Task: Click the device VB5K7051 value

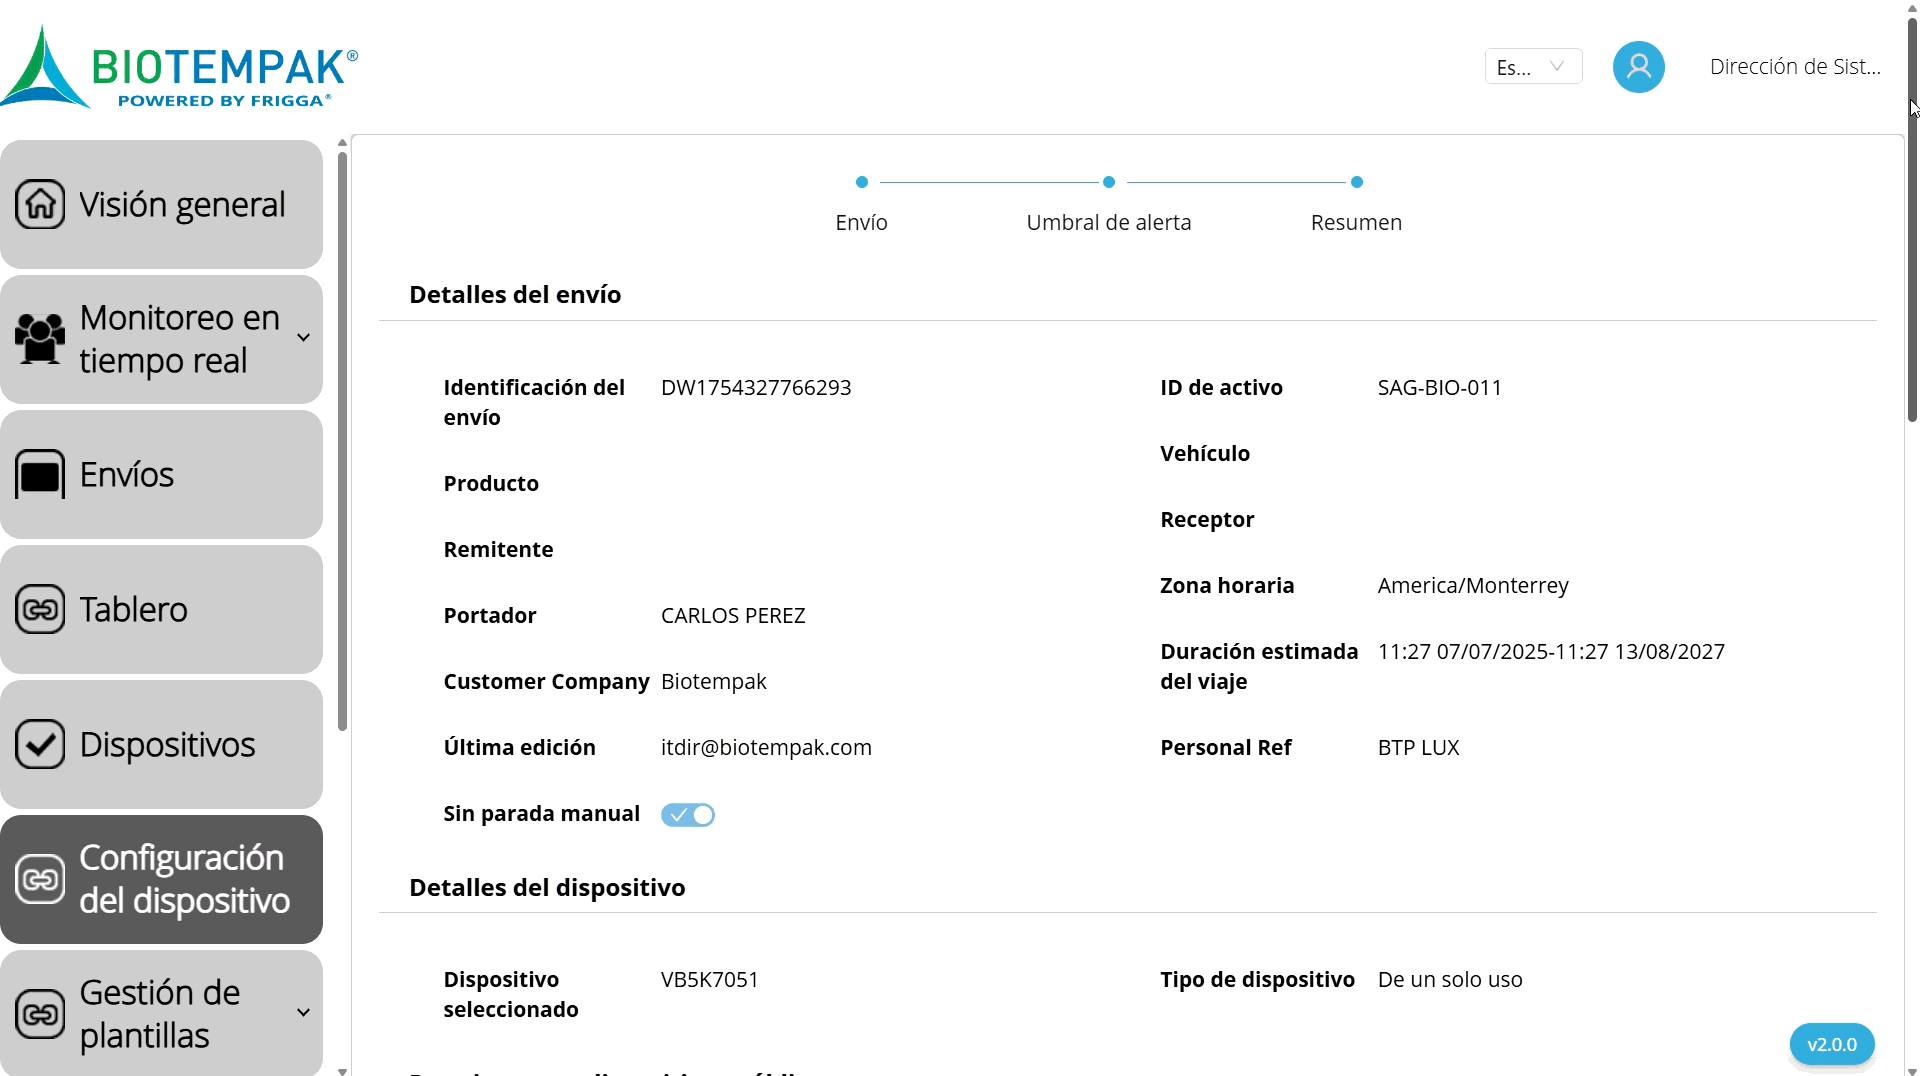Action: pos(710,980)
